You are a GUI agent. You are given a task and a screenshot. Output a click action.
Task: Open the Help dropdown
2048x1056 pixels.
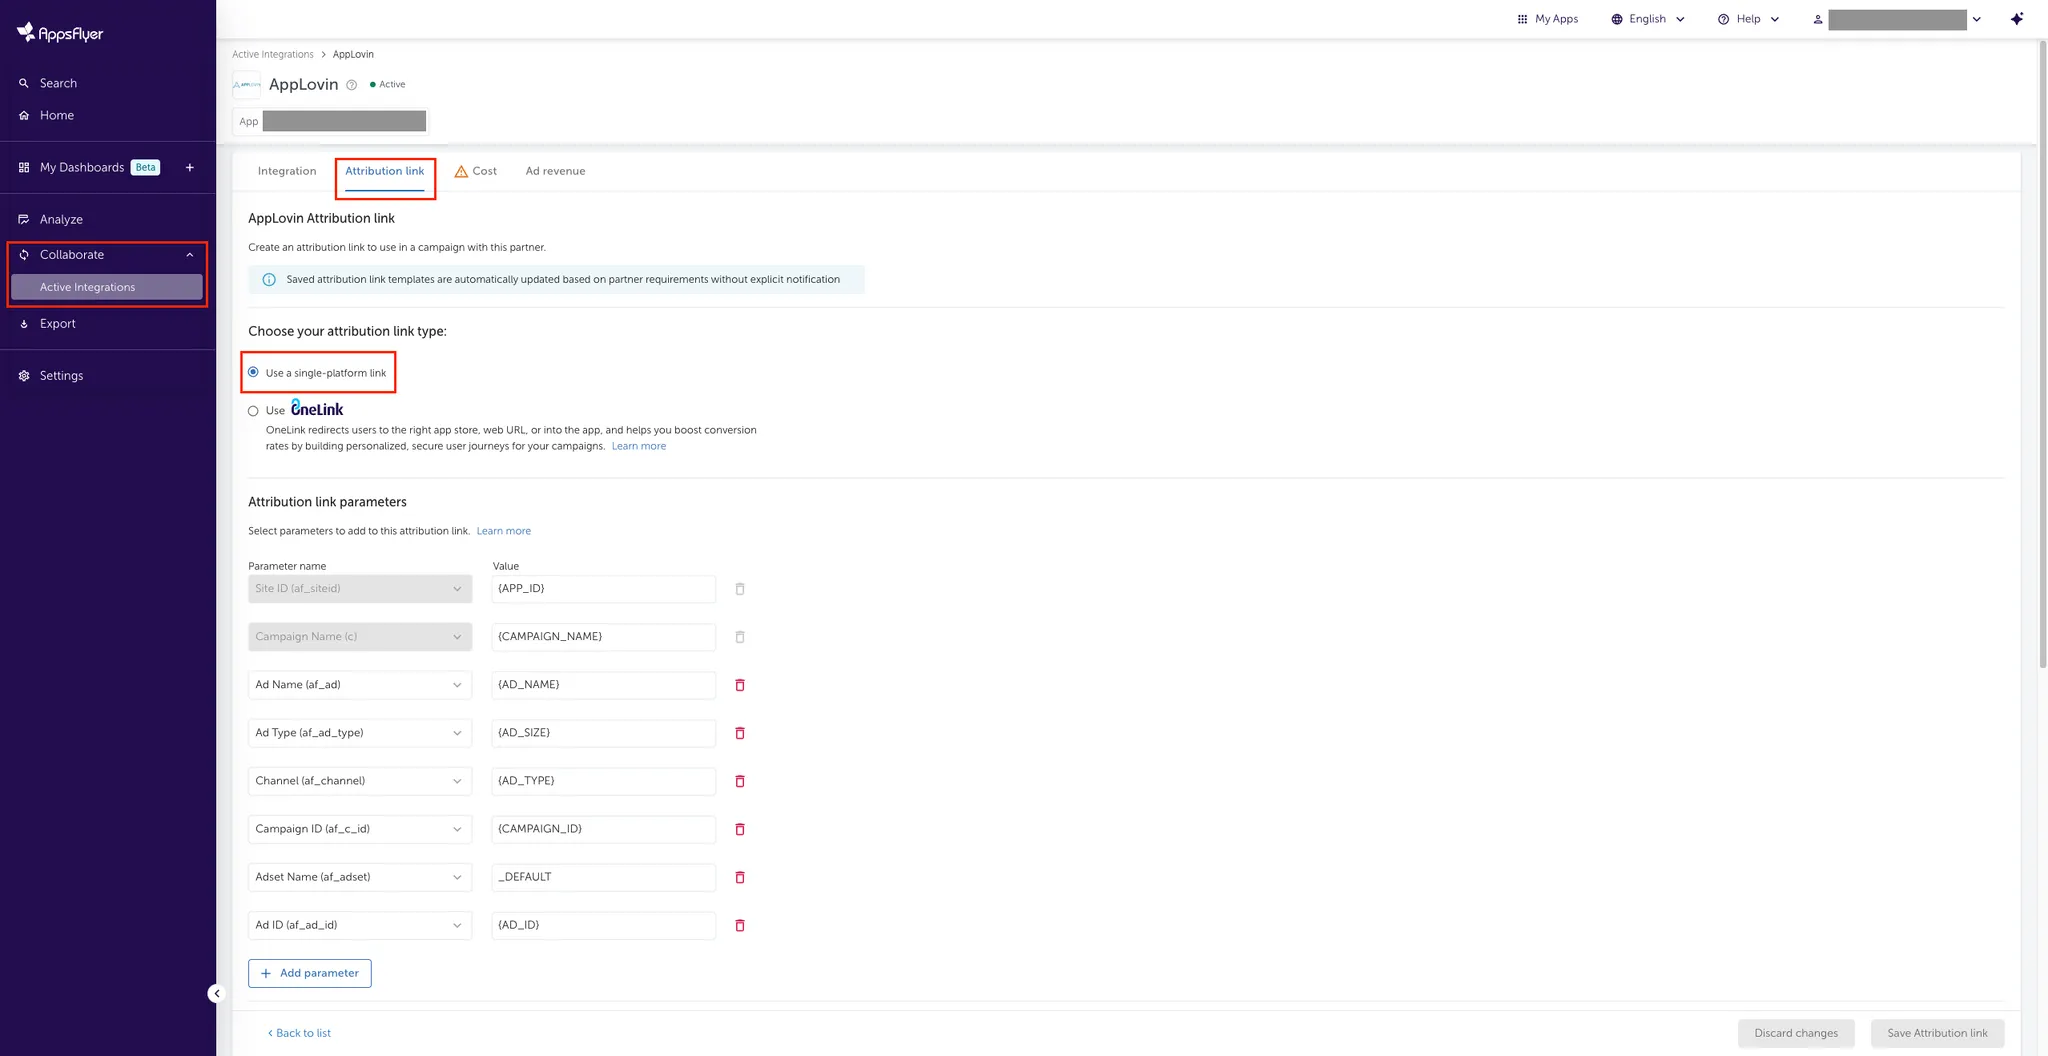click(1748, 19)
